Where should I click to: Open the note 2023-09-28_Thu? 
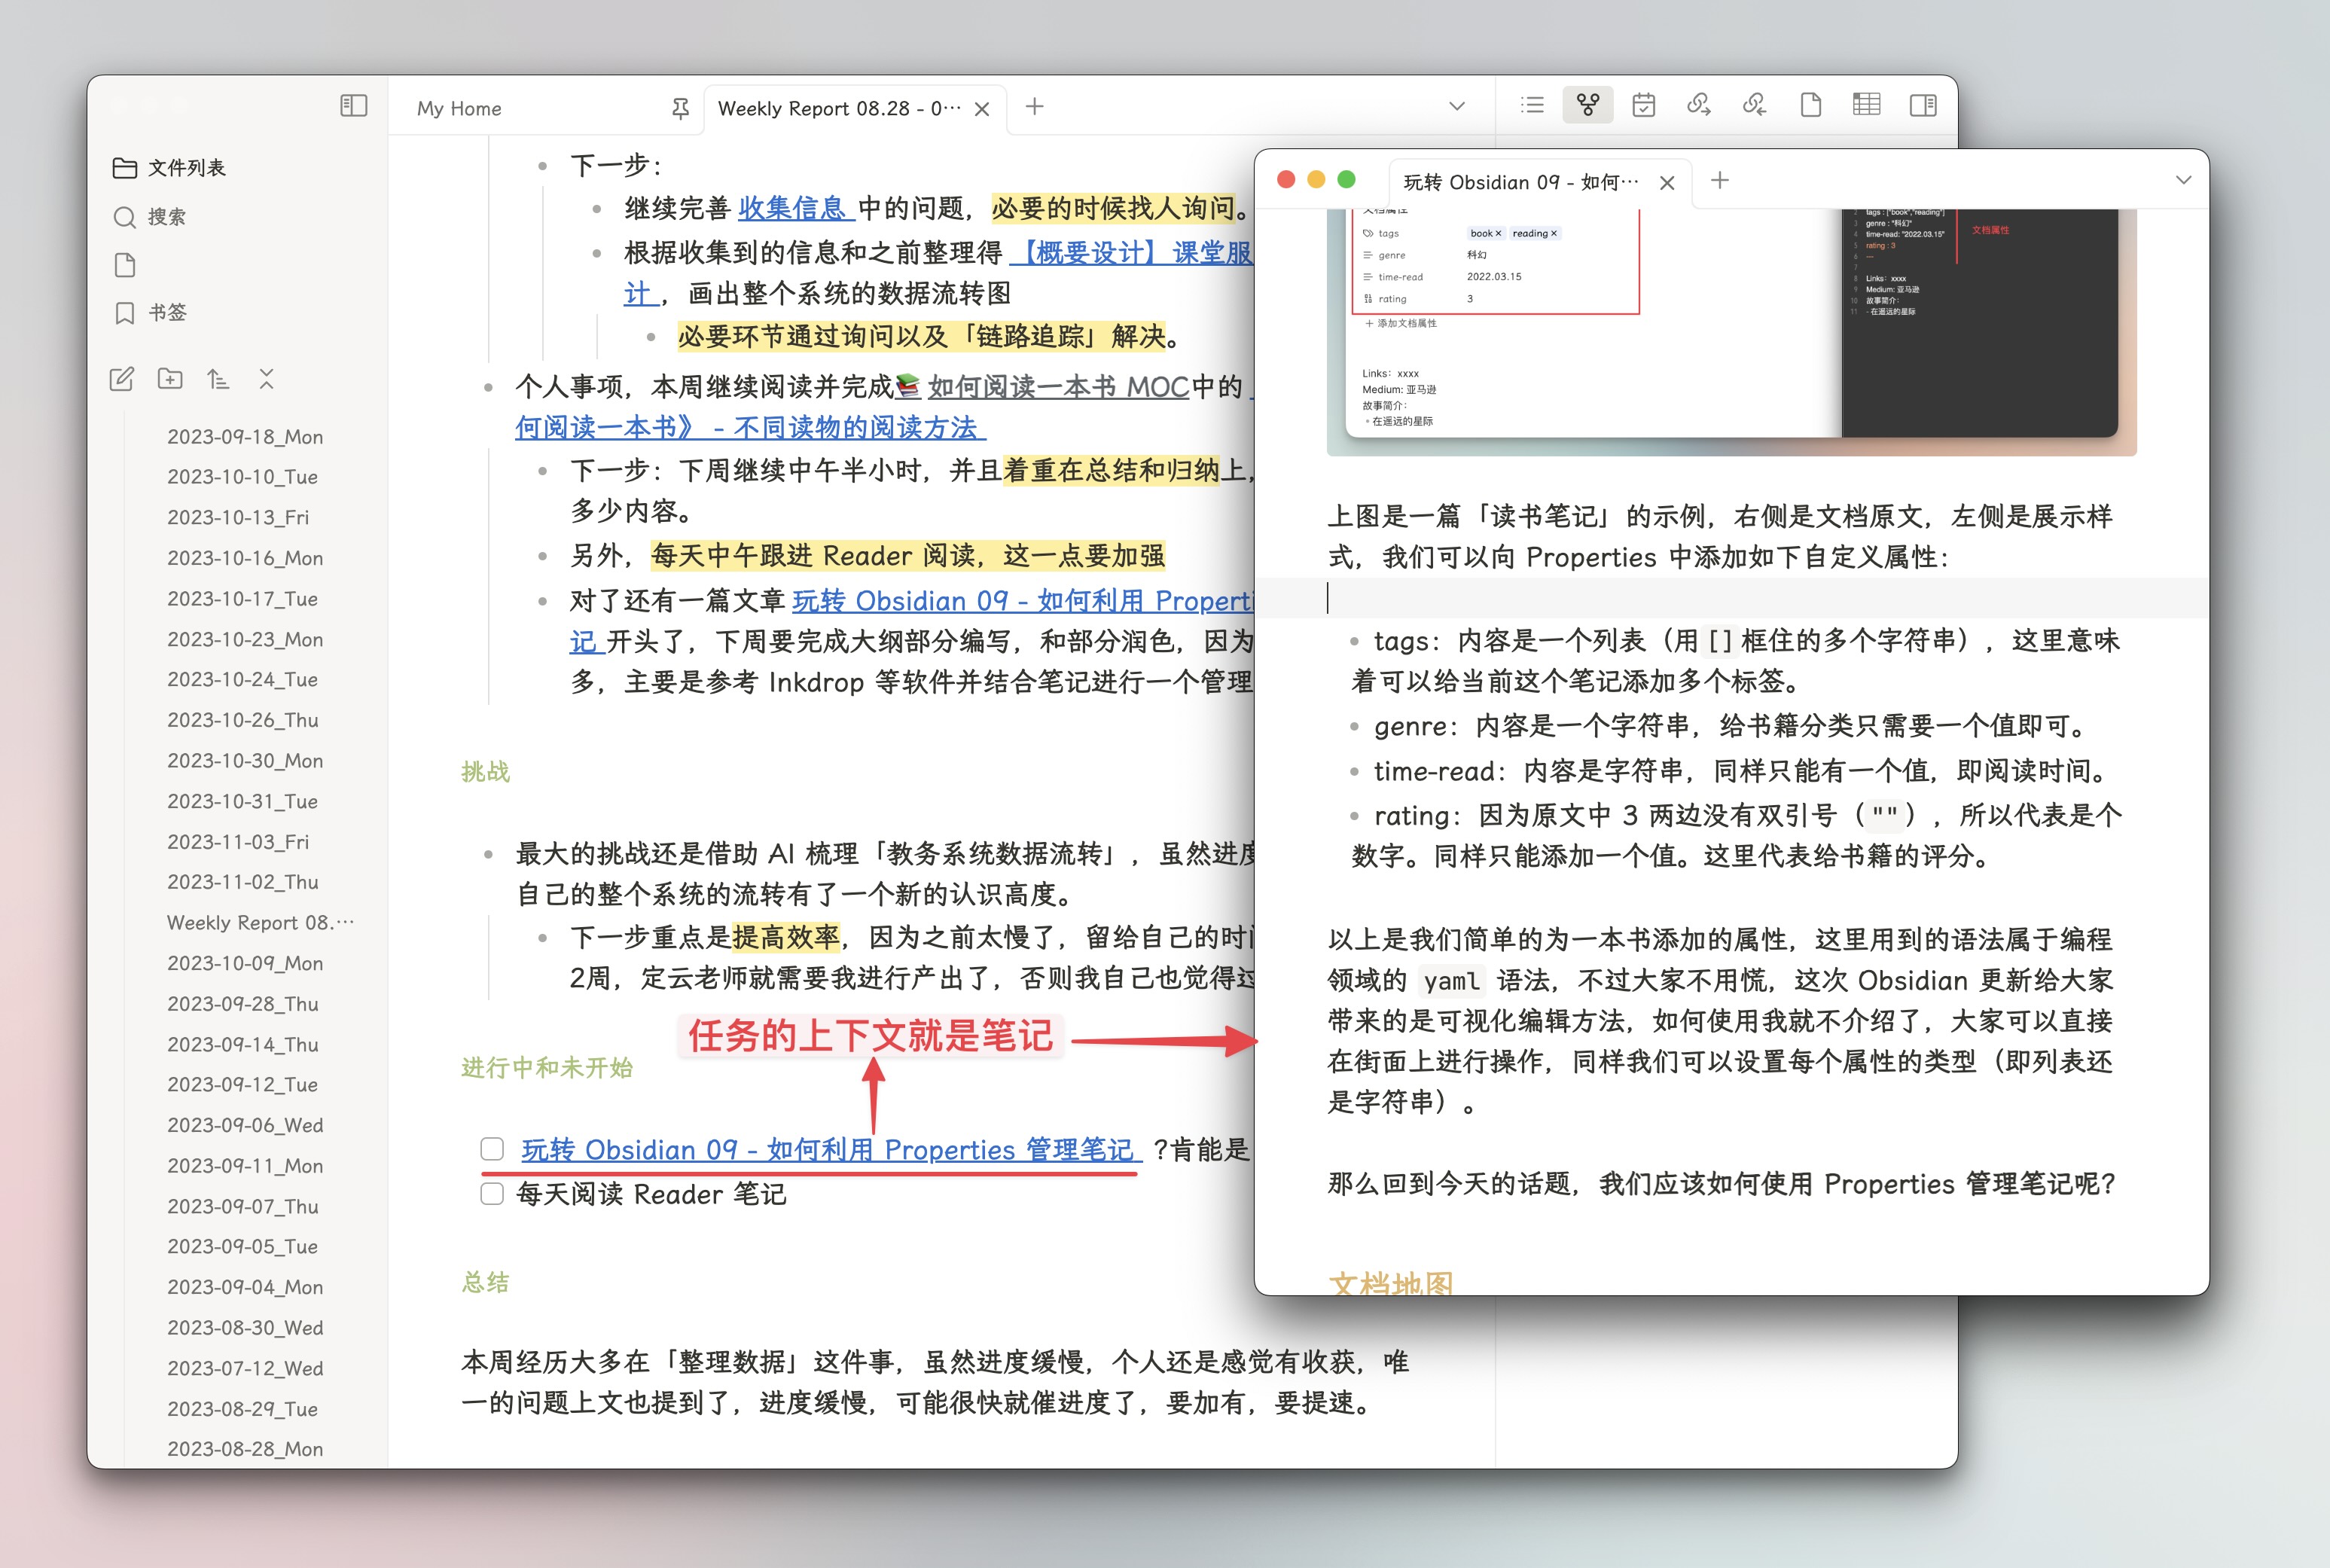point(243,1004)
